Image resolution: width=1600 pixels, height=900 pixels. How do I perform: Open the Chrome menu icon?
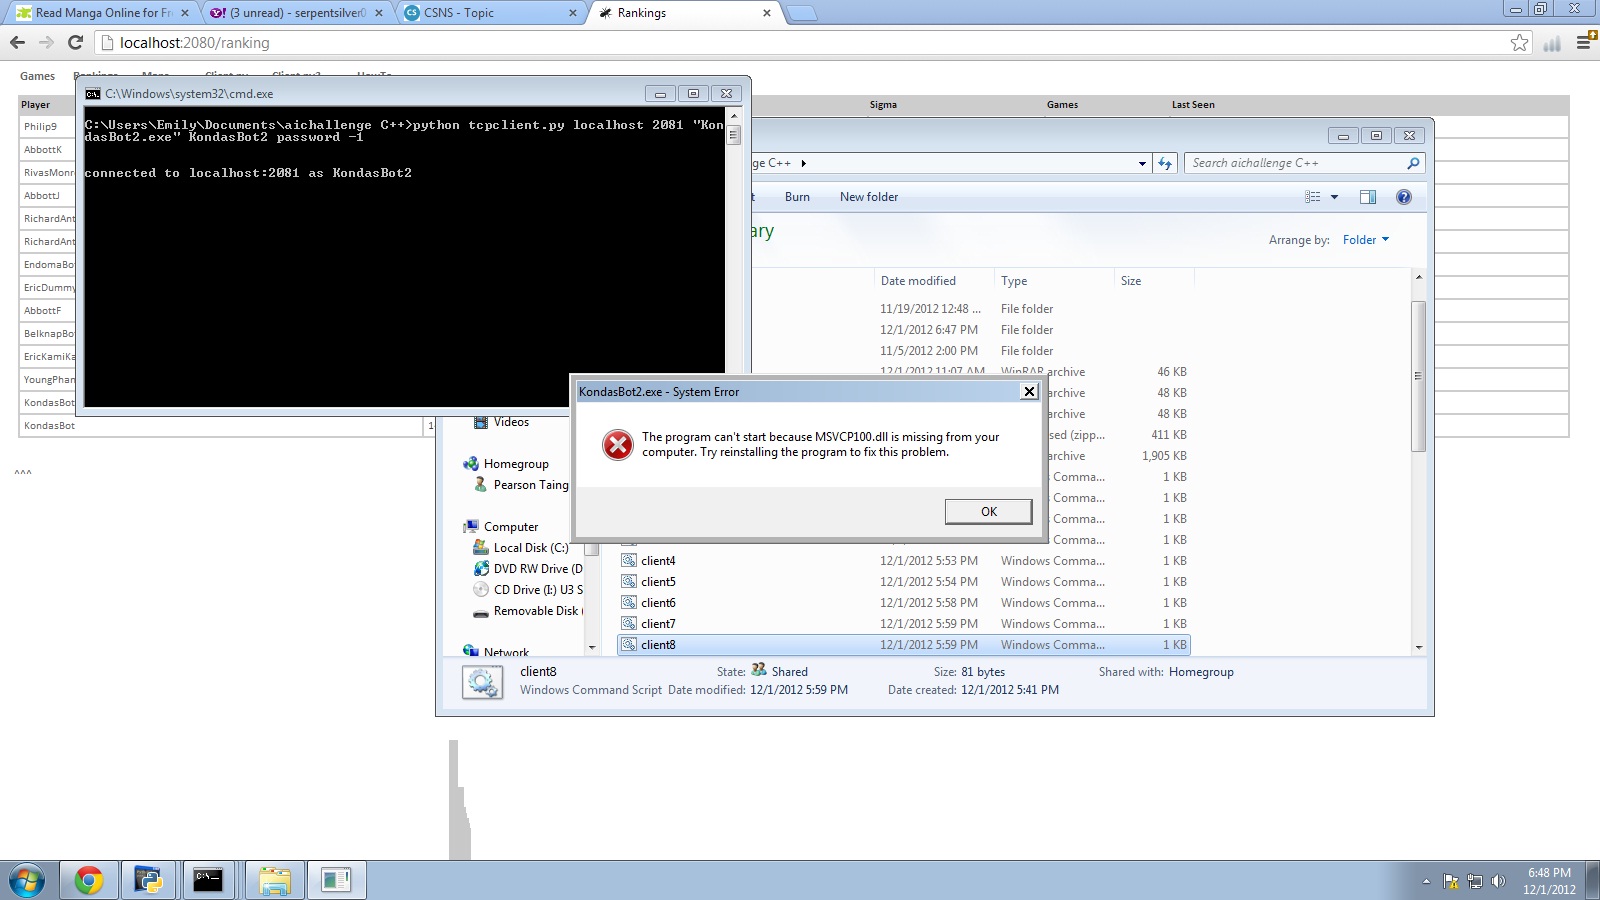1585,42
